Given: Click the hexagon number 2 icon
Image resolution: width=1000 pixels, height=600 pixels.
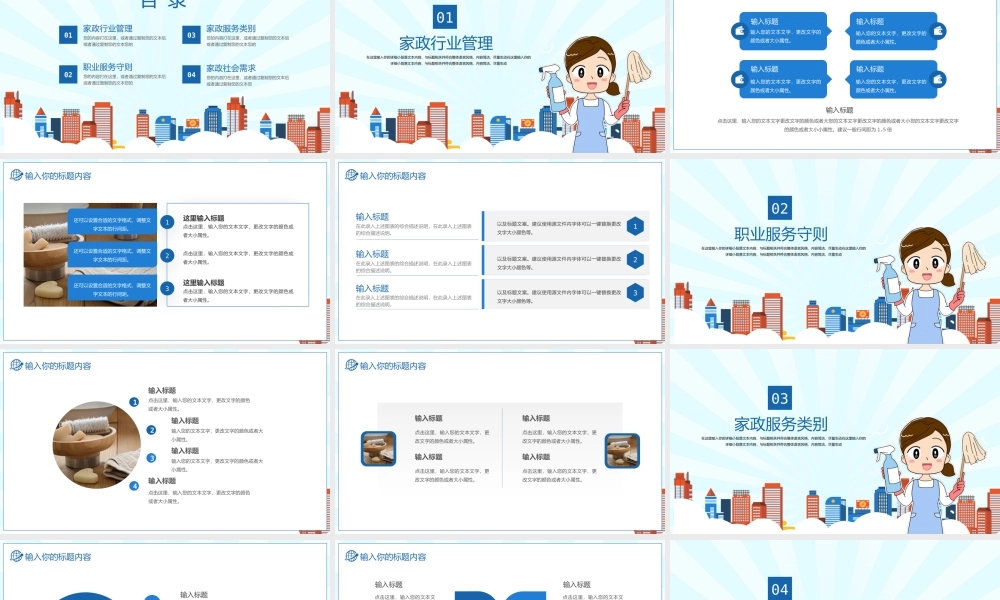Looking at the screenshot, I should click(x=635, y=260).
